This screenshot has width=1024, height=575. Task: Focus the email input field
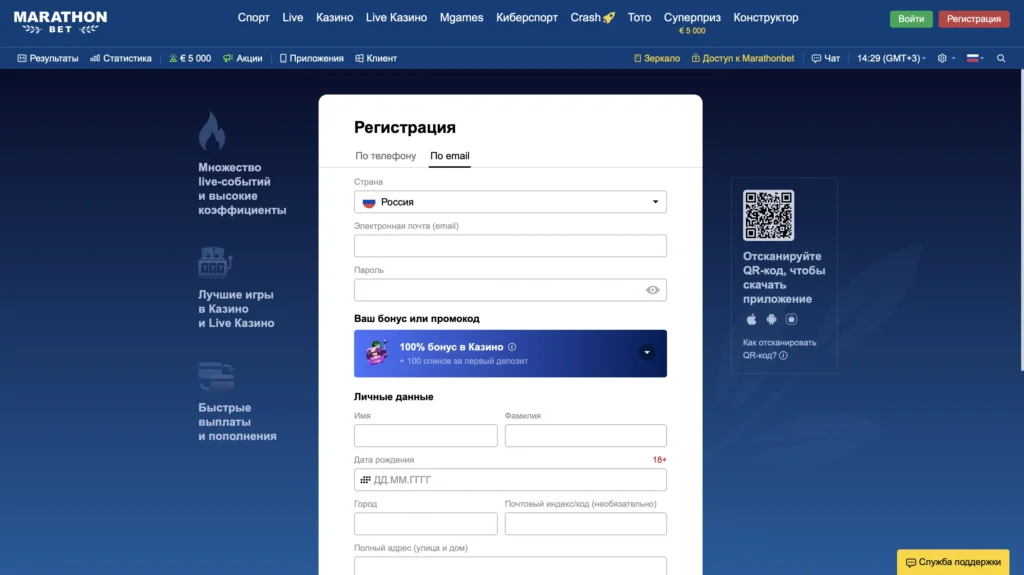click(x=510, y=246)
